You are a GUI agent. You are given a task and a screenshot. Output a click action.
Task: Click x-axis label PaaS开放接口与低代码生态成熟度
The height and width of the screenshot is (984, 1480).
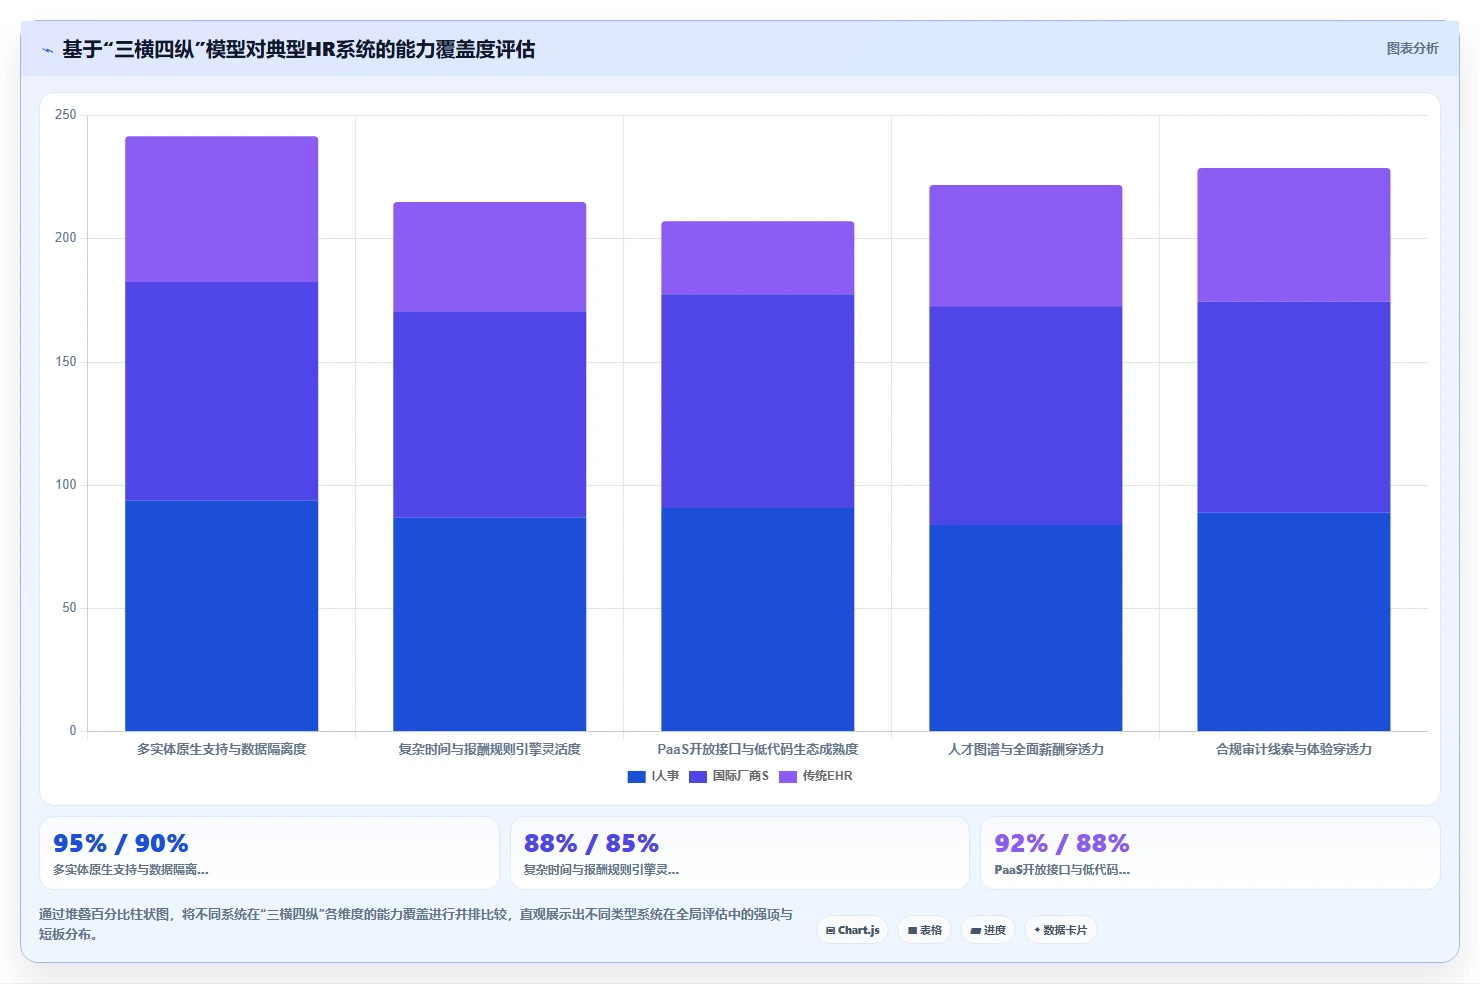(757, 749)
